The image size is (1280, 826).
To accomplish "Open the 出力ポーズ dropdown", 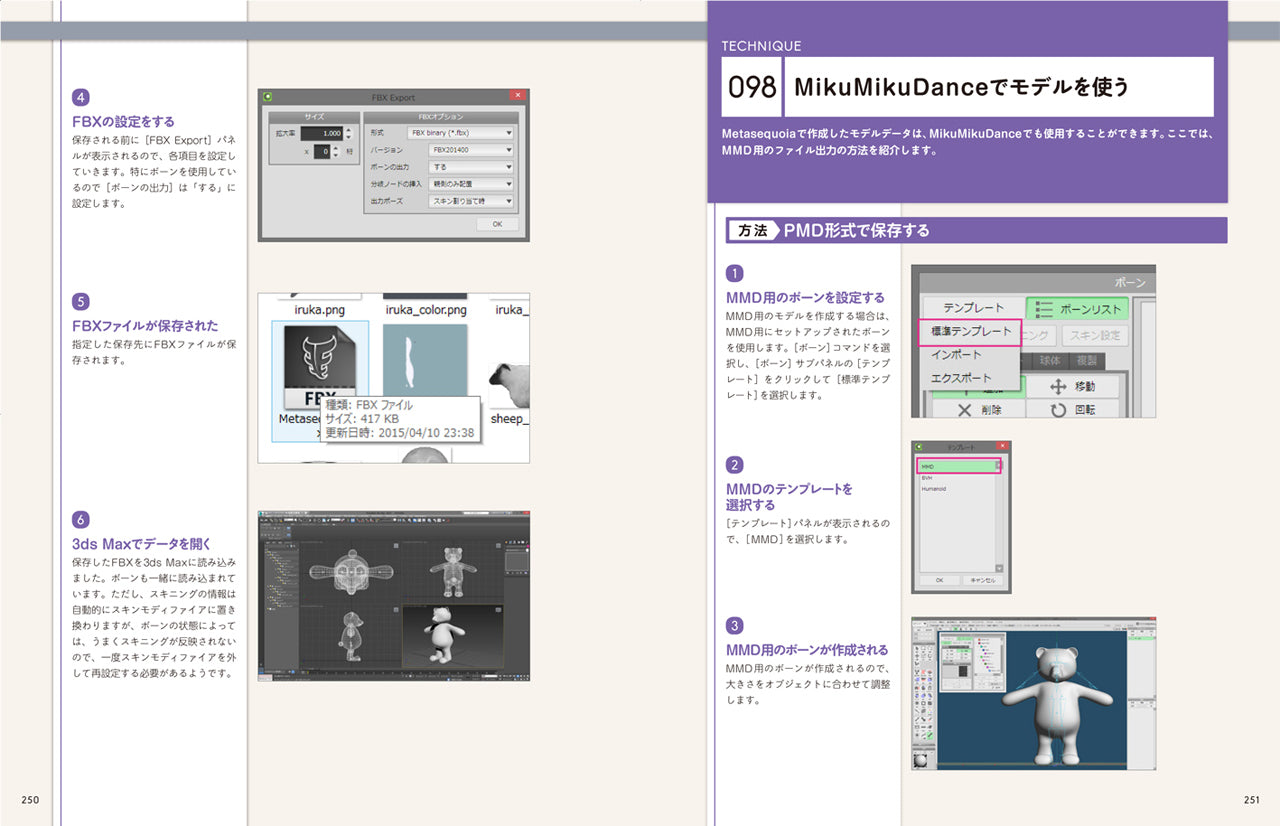I will 471,201.
